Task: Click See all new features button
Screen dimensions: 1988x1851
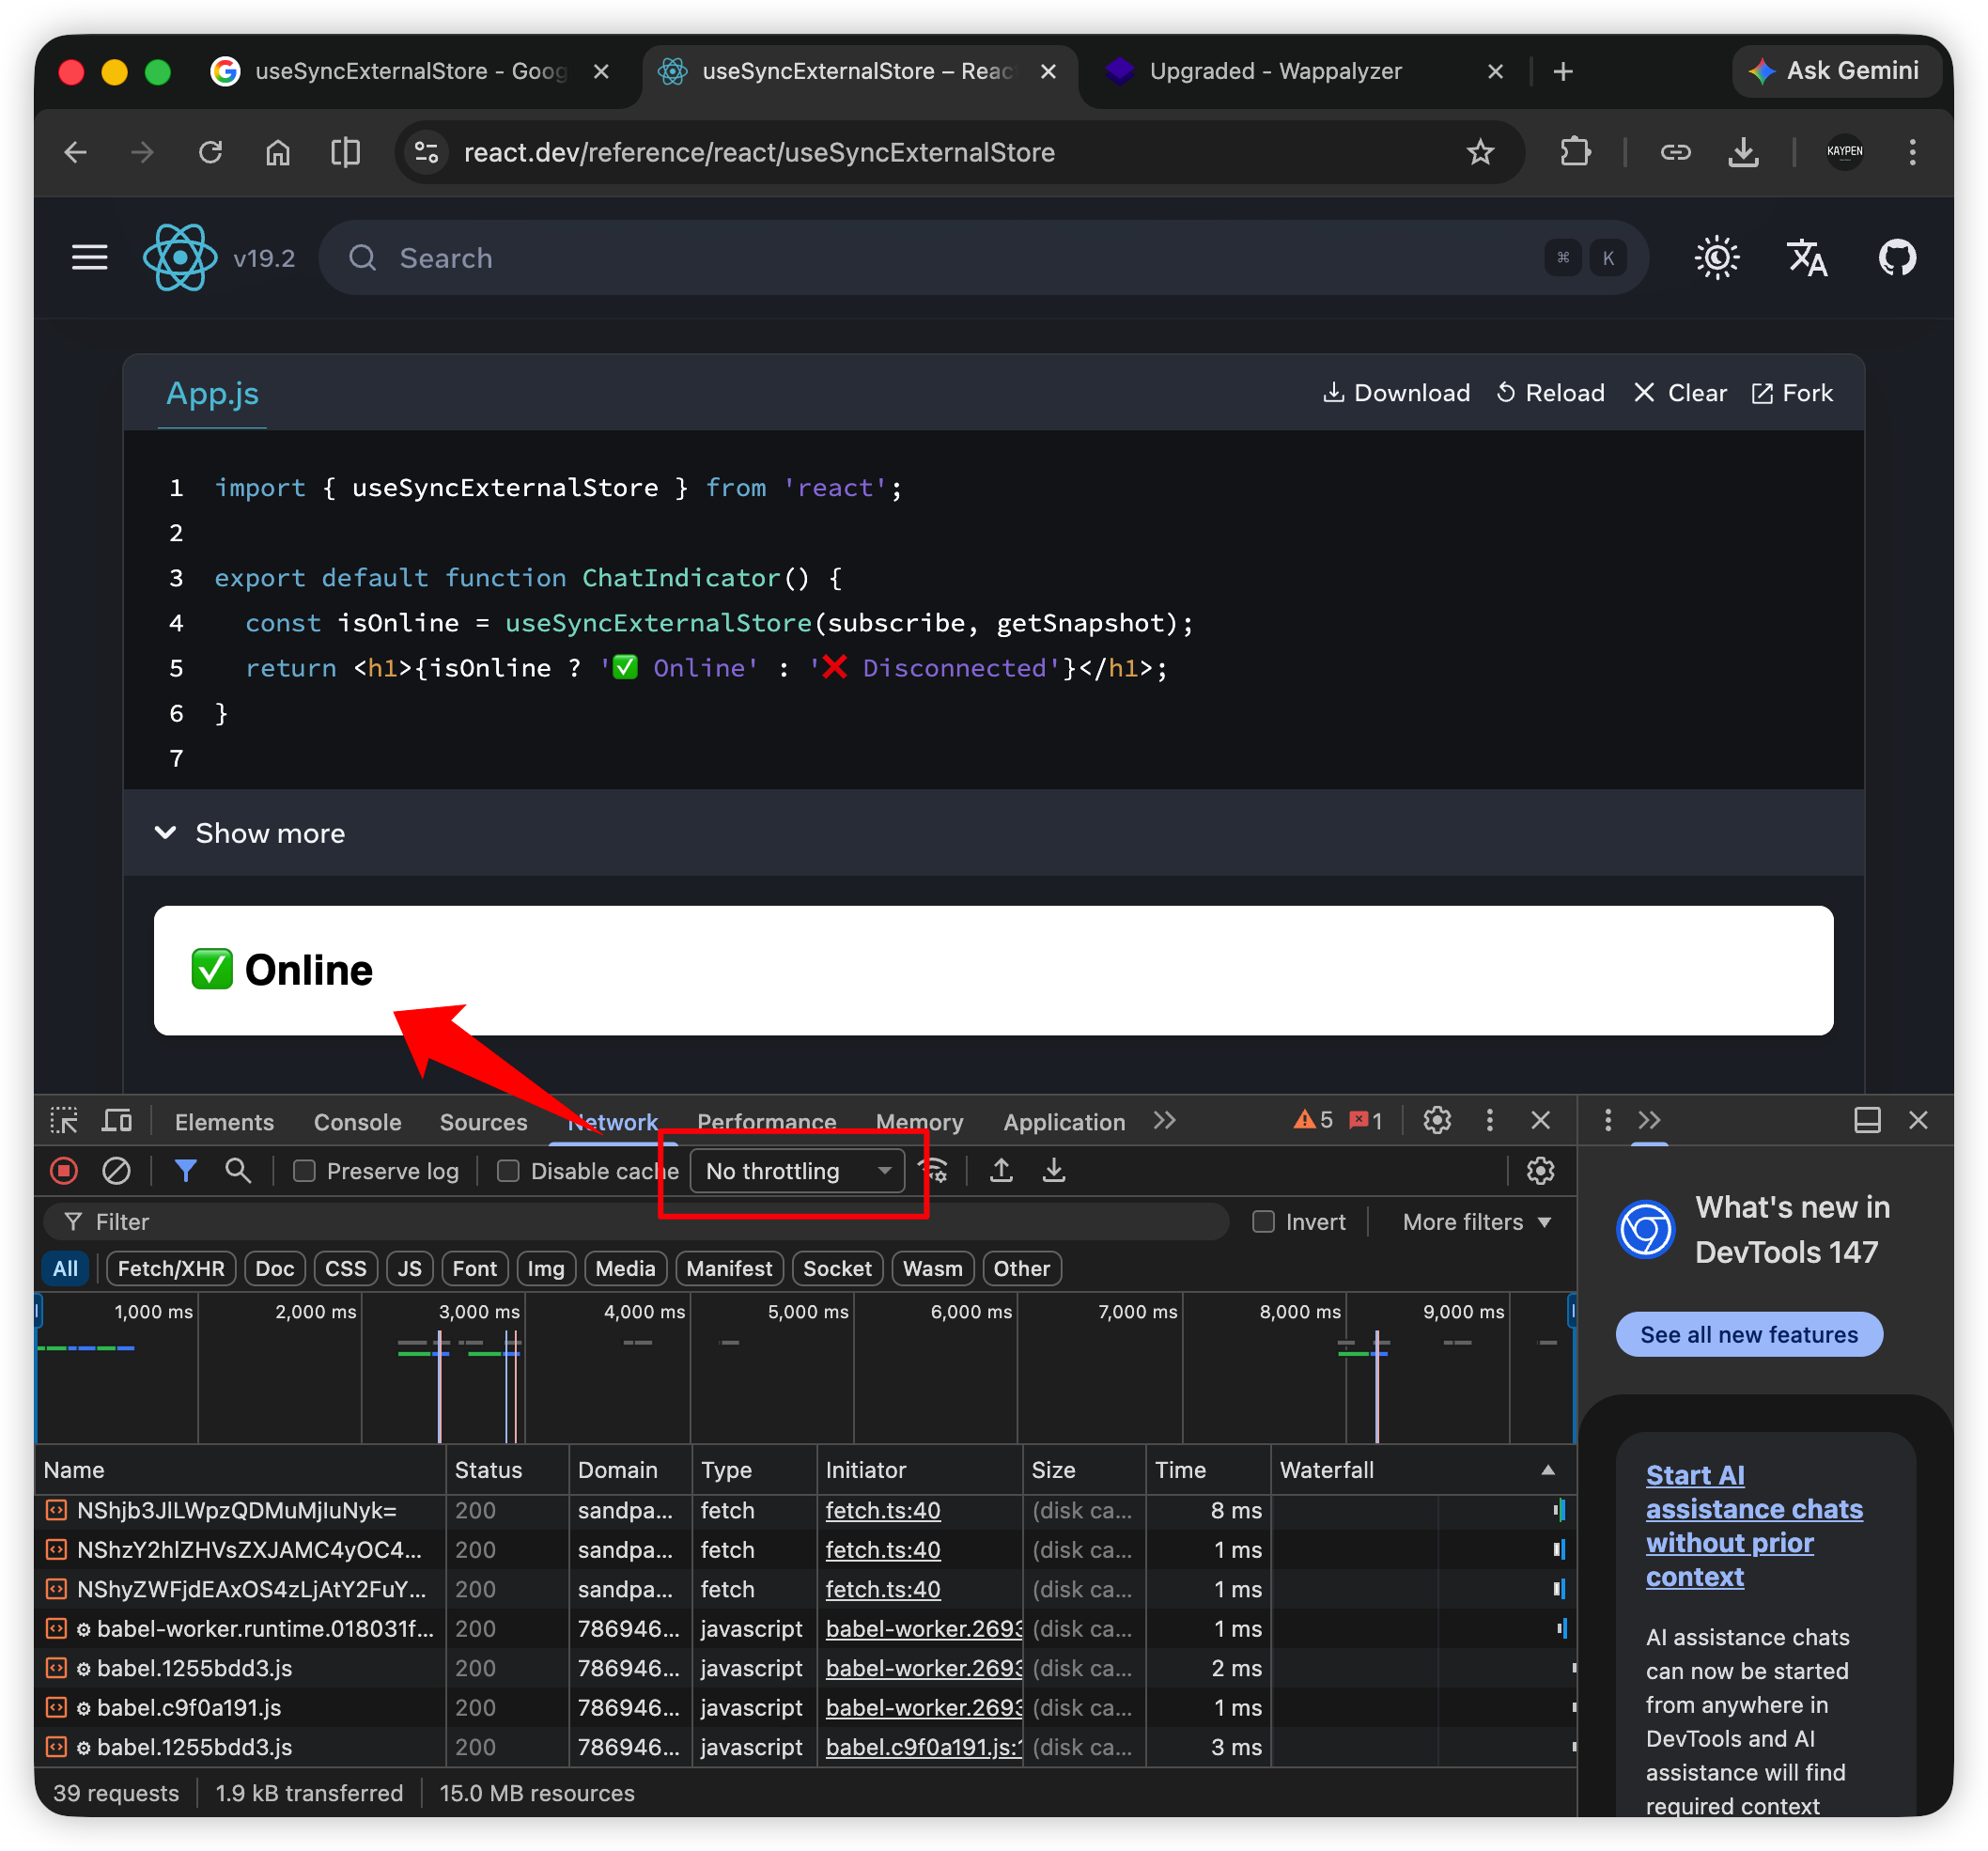Action: 1748,1334
